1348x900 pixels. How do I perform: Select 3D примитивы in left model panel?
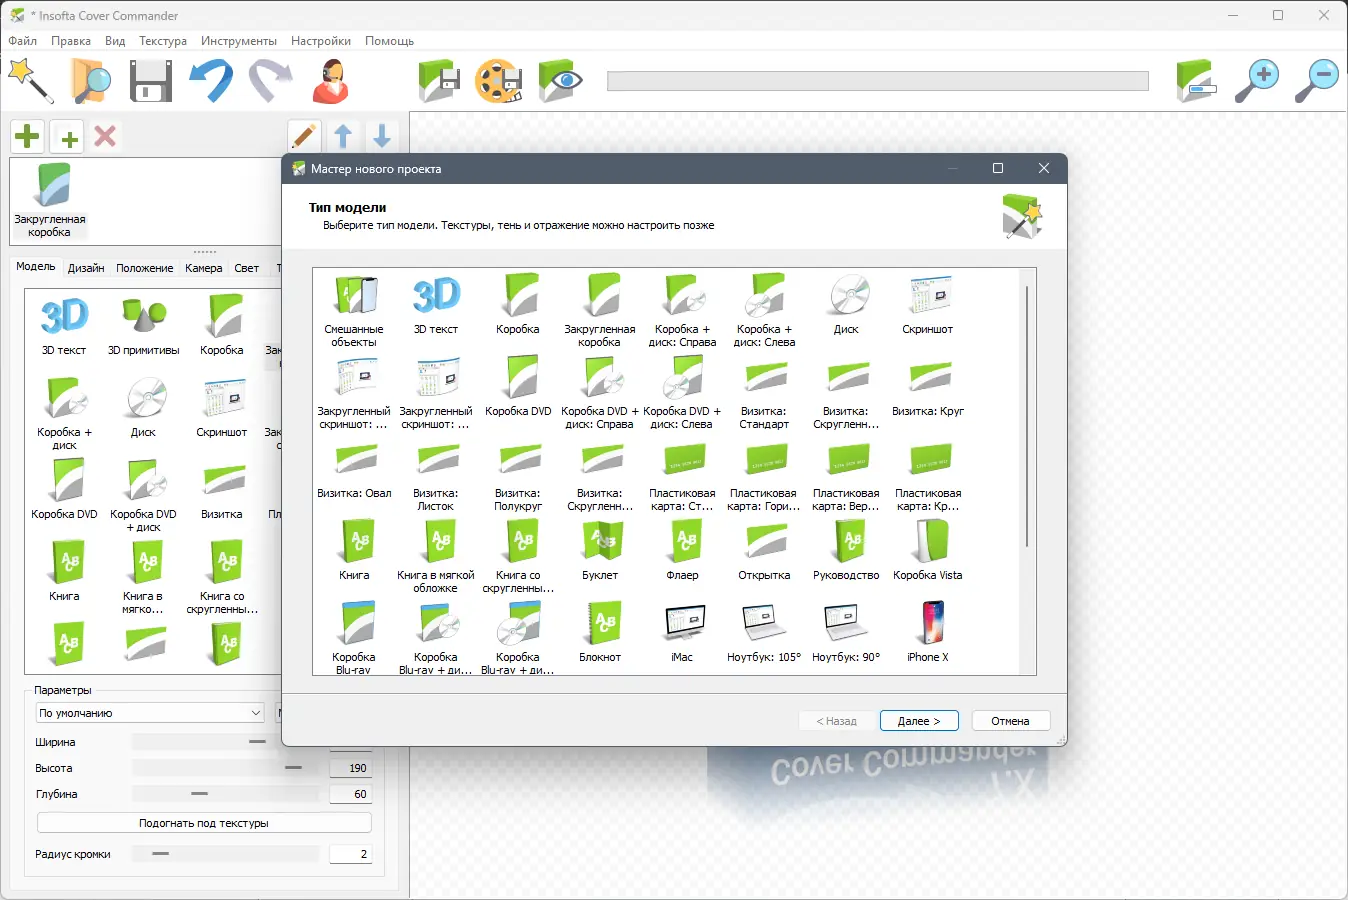tap(143, 325)
